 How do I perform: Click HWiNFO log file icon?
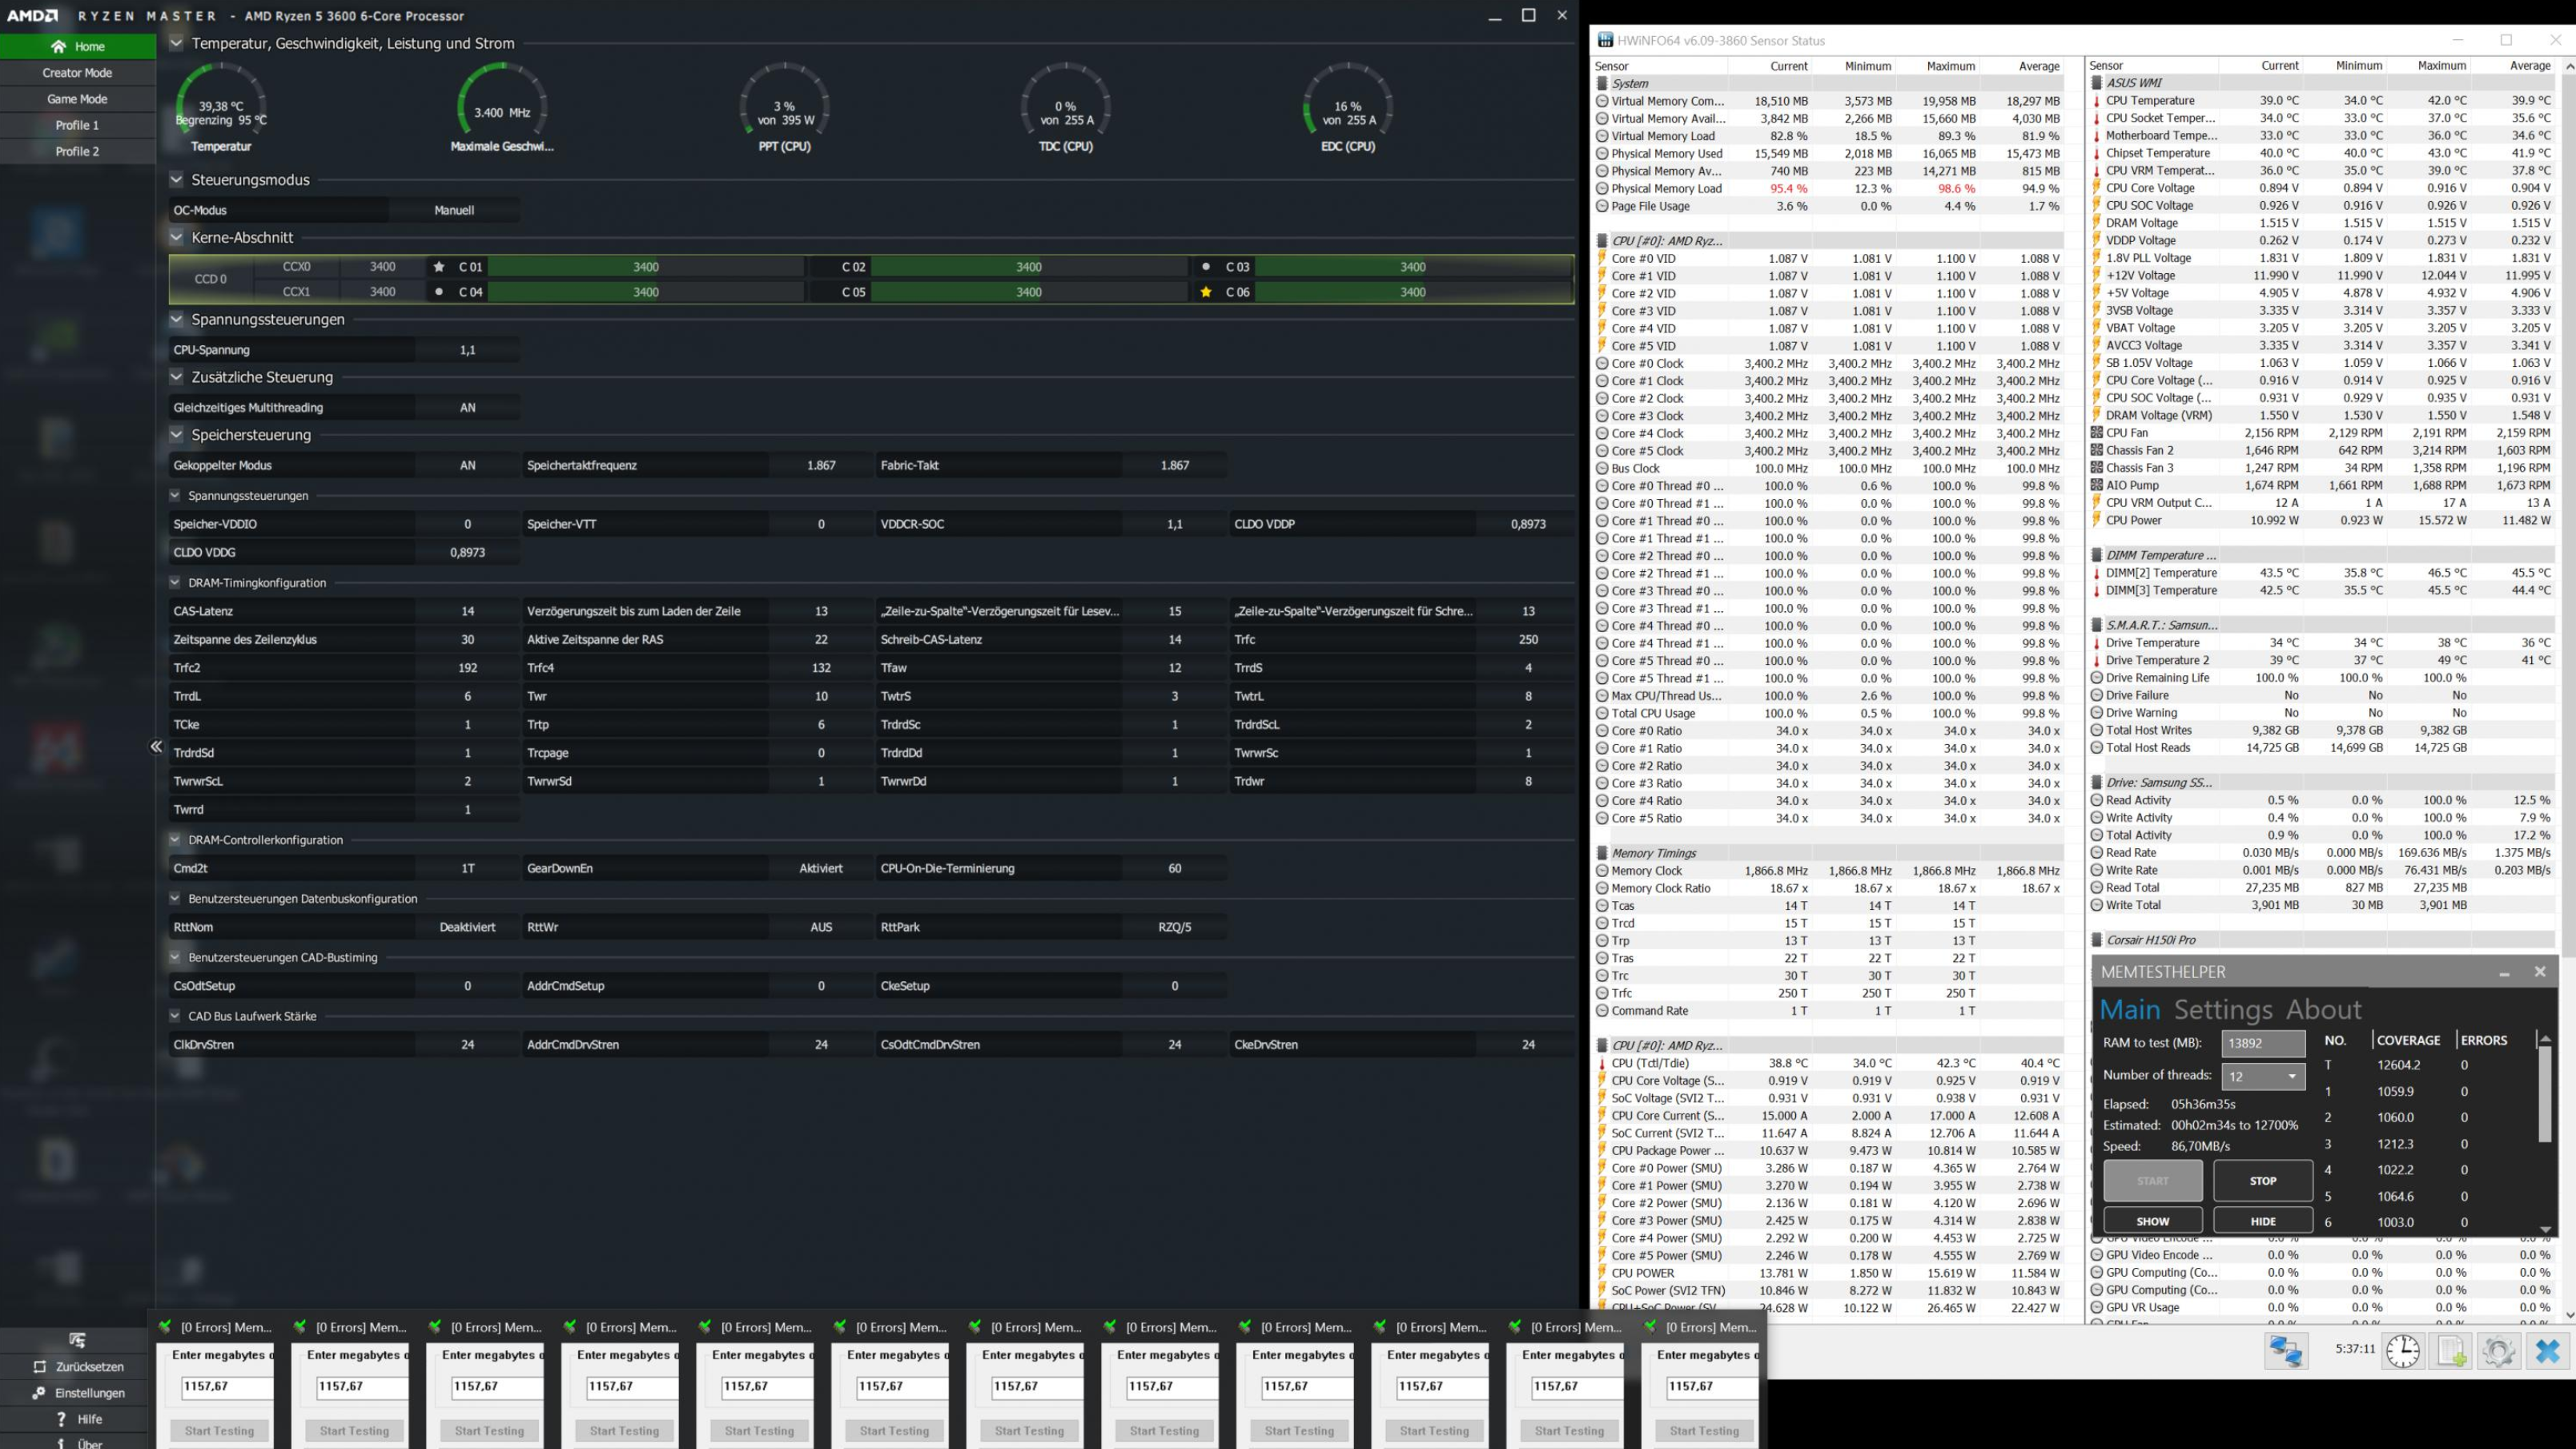2451,1351
